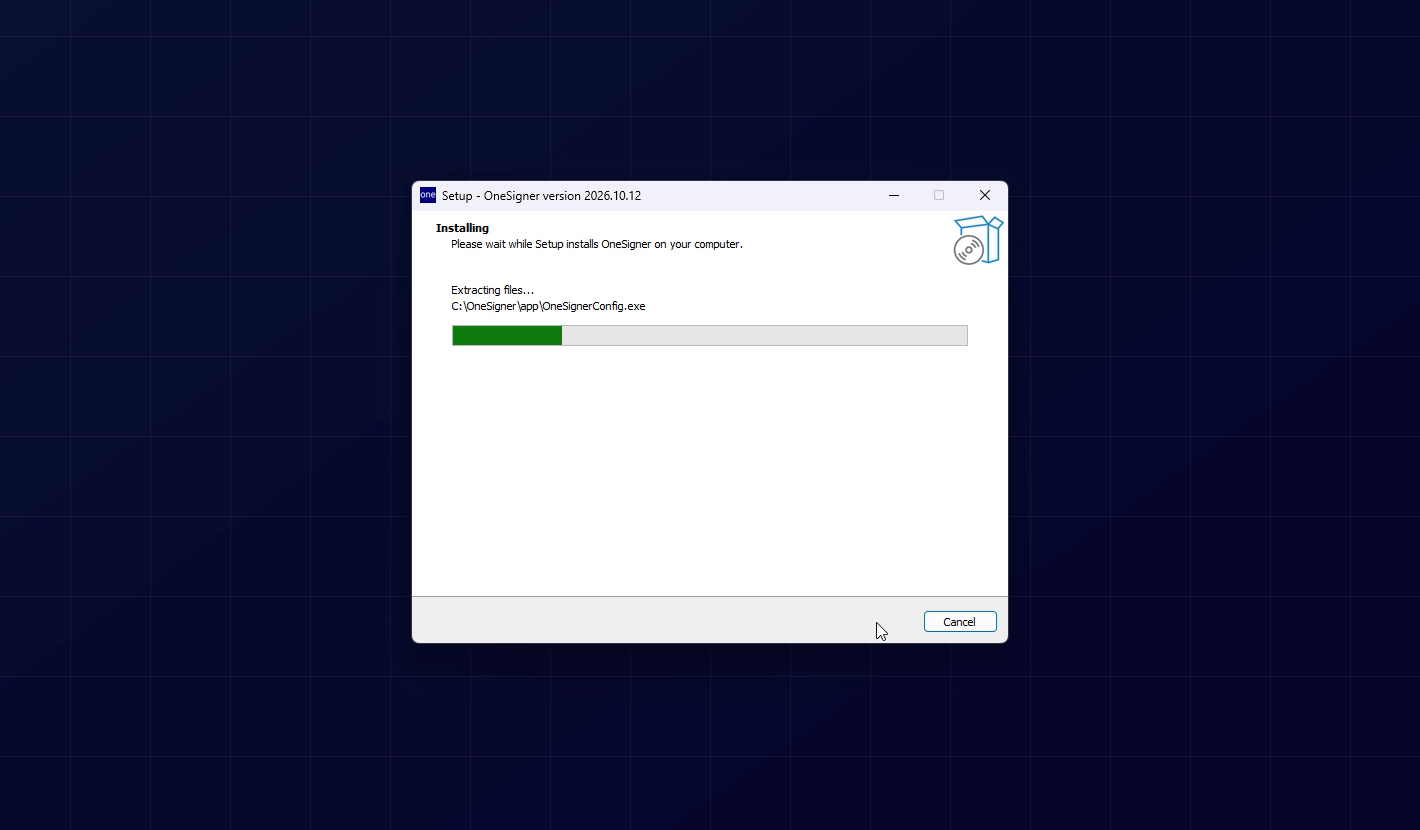Click the disabled maximize button
The height and width of the screenshot is (830, 1420).
939,196
